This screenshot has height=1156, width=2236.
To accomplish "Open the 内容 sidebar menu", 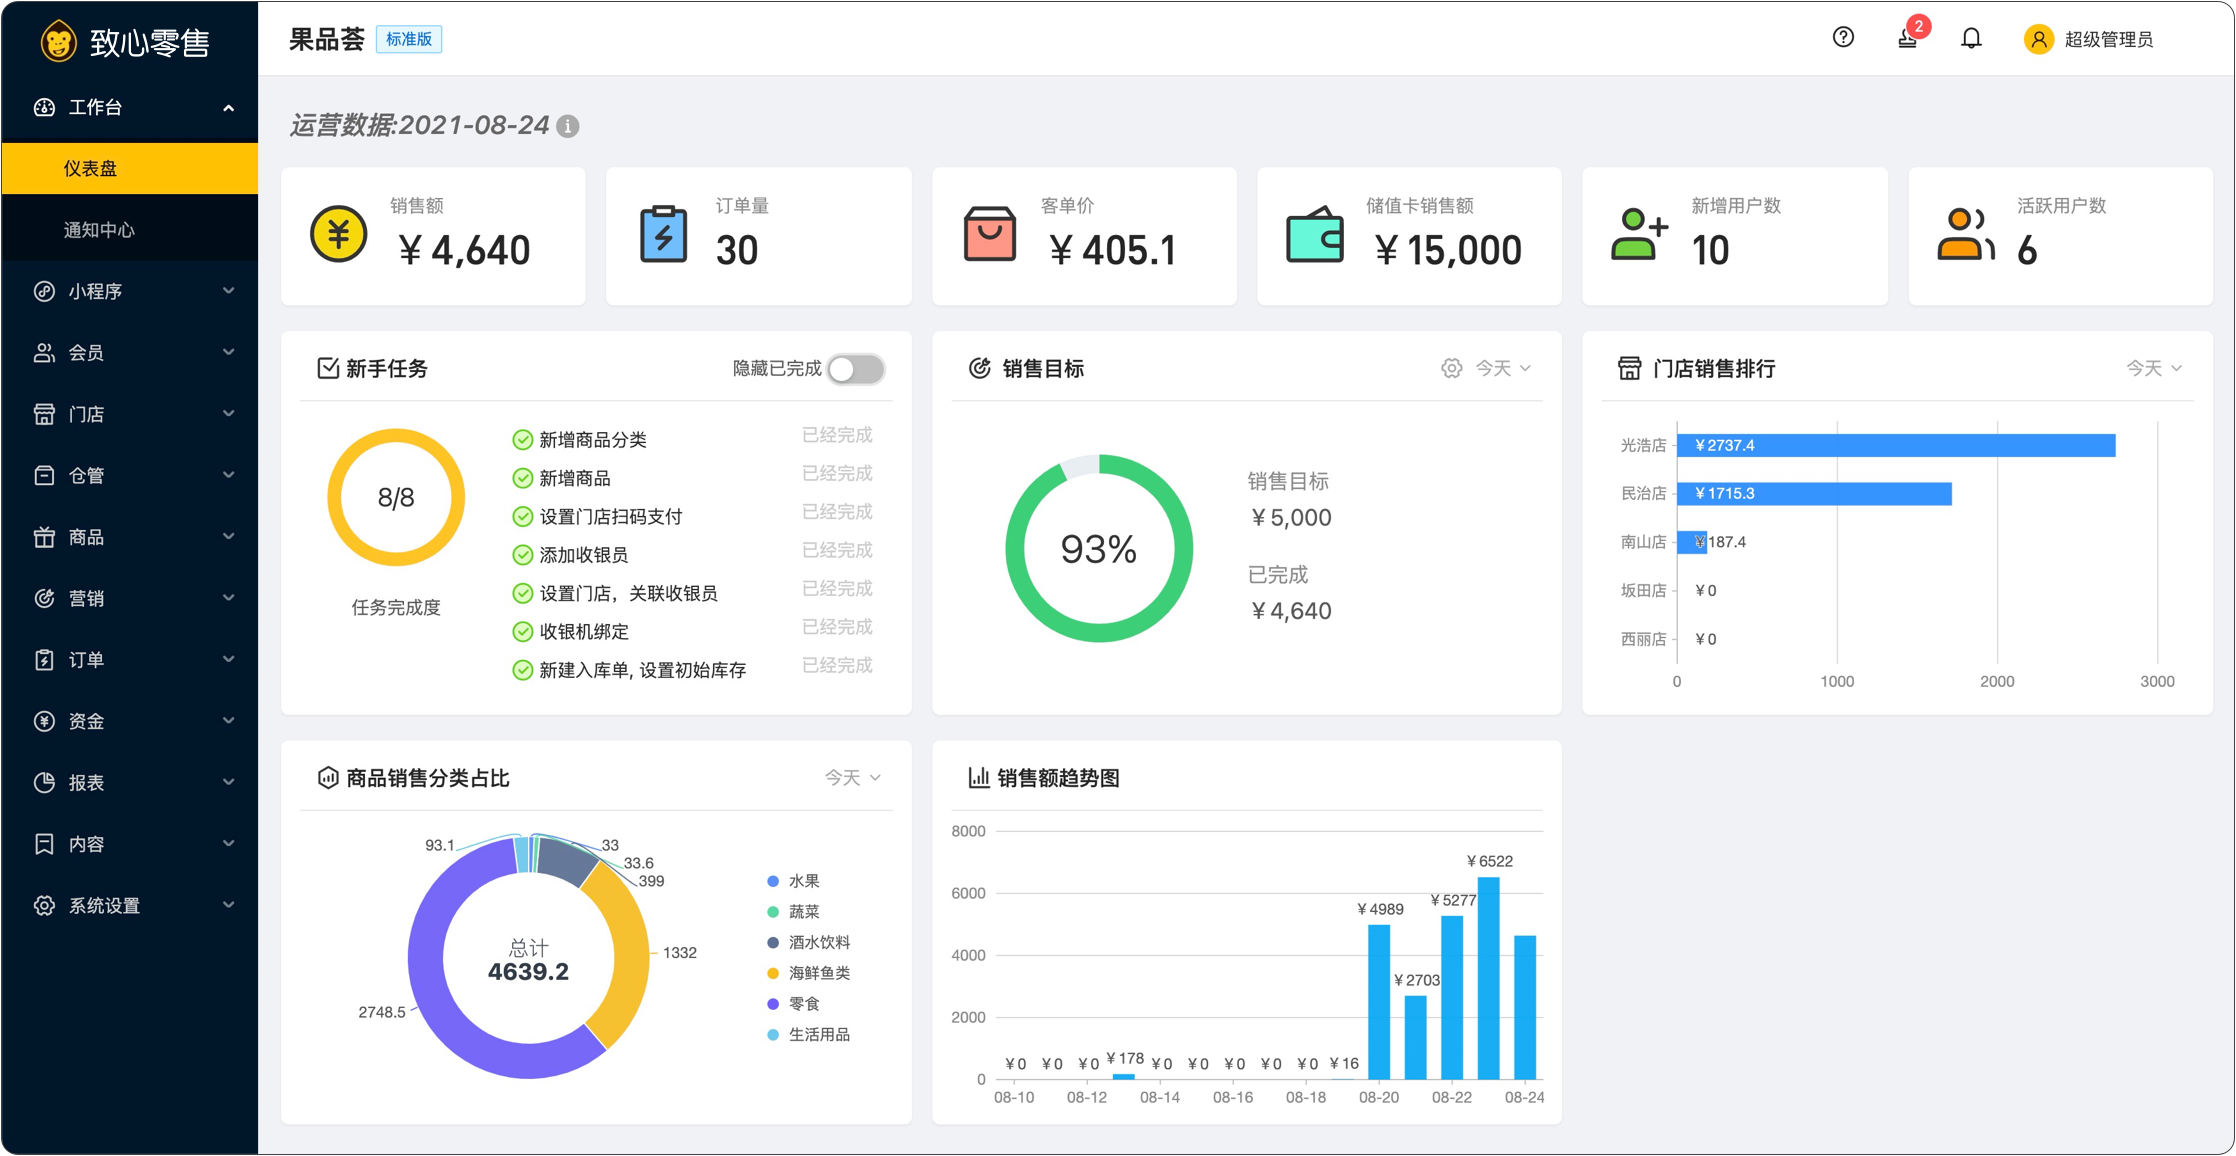I will click(130, 844).
